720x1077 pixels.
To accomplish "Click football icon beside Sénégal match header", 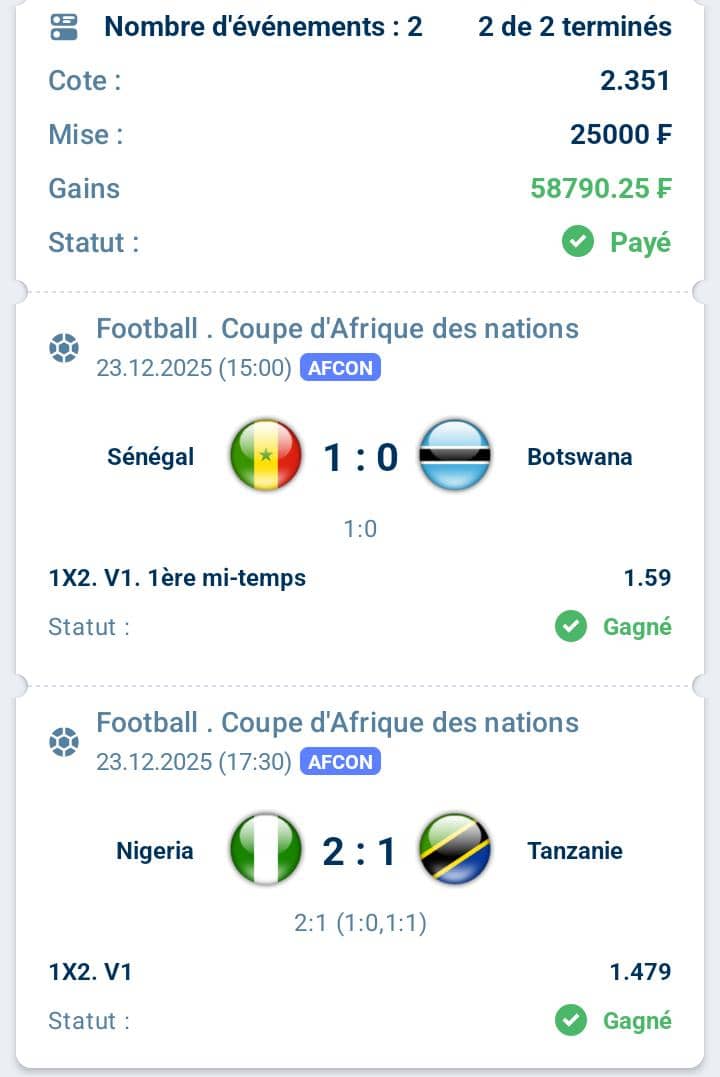I will click(64, 348).
